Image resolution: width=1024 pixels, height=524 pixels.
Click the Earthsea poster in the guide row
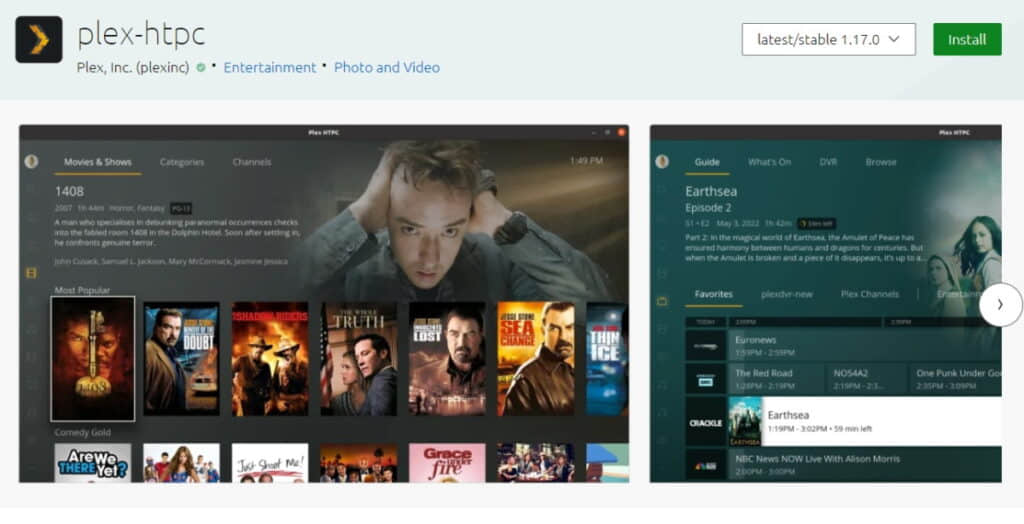[x=745, y=422]
